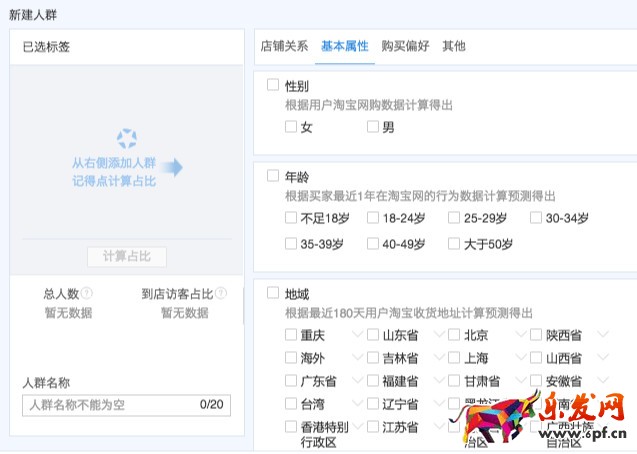Open the 购买偏好 tab

pos(405,46)
